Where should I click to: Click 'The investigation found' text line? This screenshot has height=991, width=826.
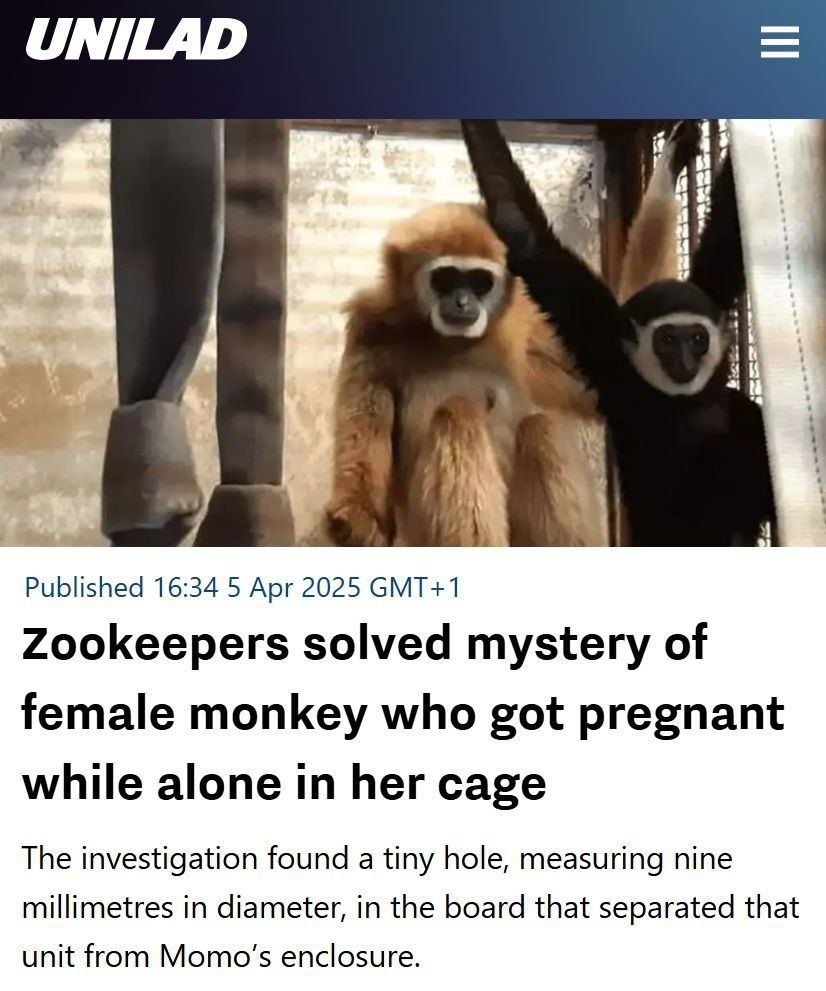tap(377, 858)
